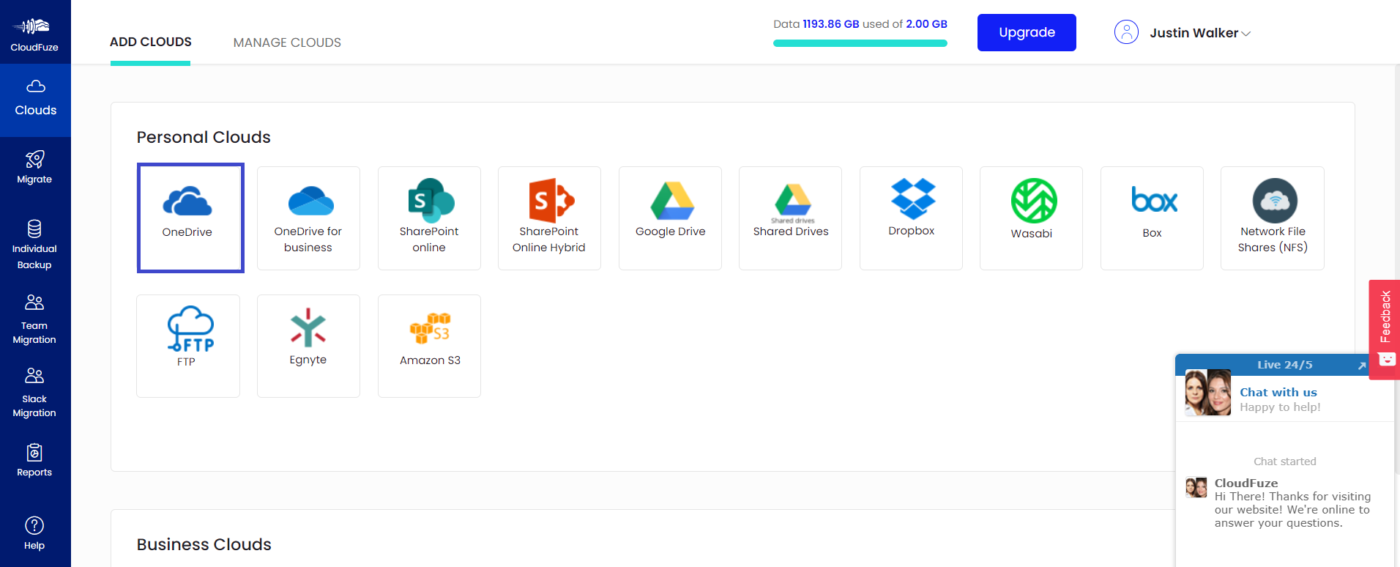1400x567 pixels.
Task: Open the Migrate rocket icon
Action: point(35,159)
